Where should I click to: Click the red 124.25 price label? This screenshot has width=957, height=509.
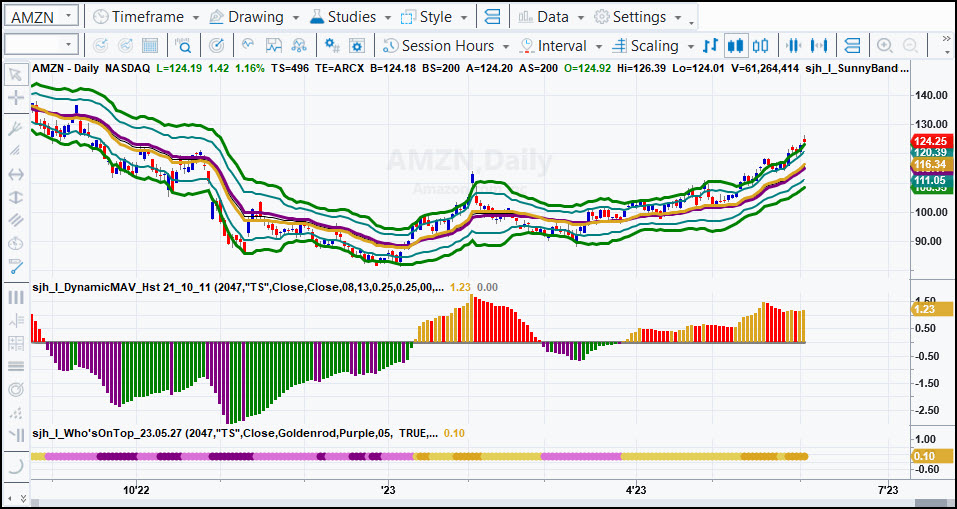(930, 141)
